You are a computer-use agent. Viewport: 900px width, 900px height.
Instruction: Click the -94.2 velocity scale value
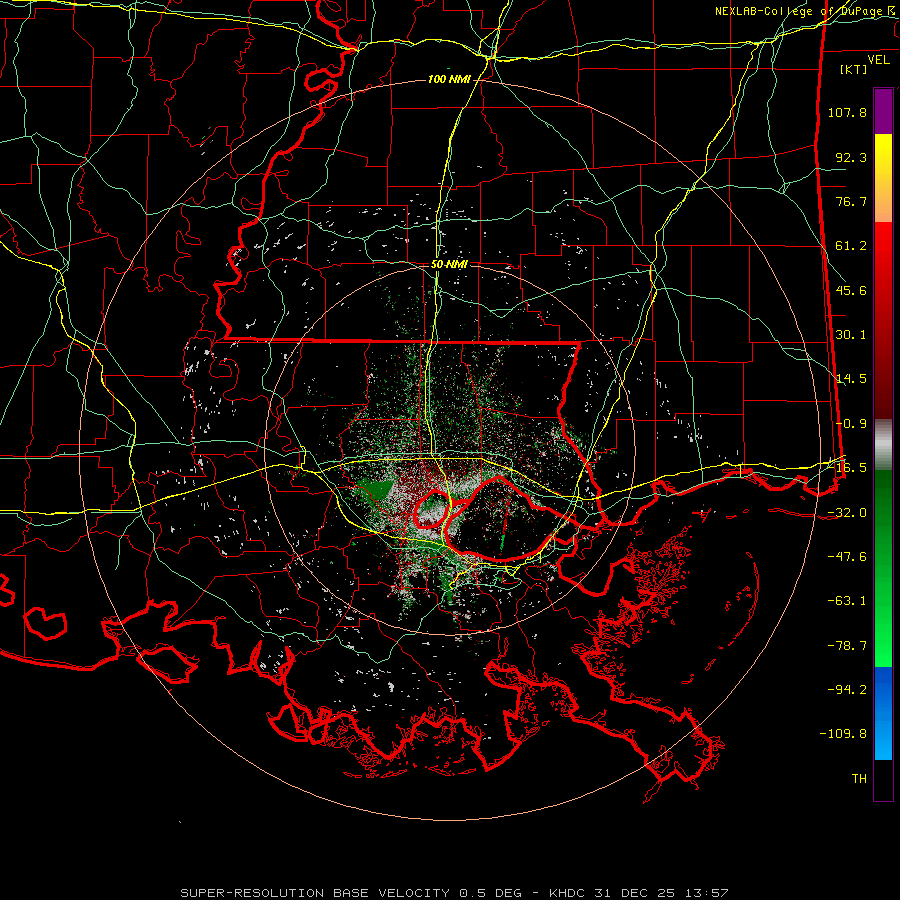[x=847, y=689]
